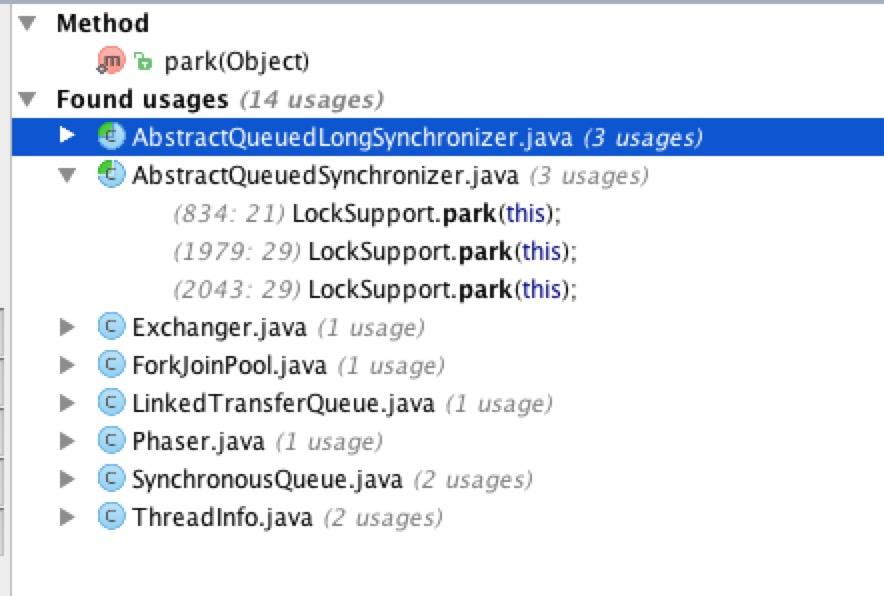This screenshot has width=884, height=596.
Task: Click the ForkJoinPool.java class icon
Action: coord(111,365)
